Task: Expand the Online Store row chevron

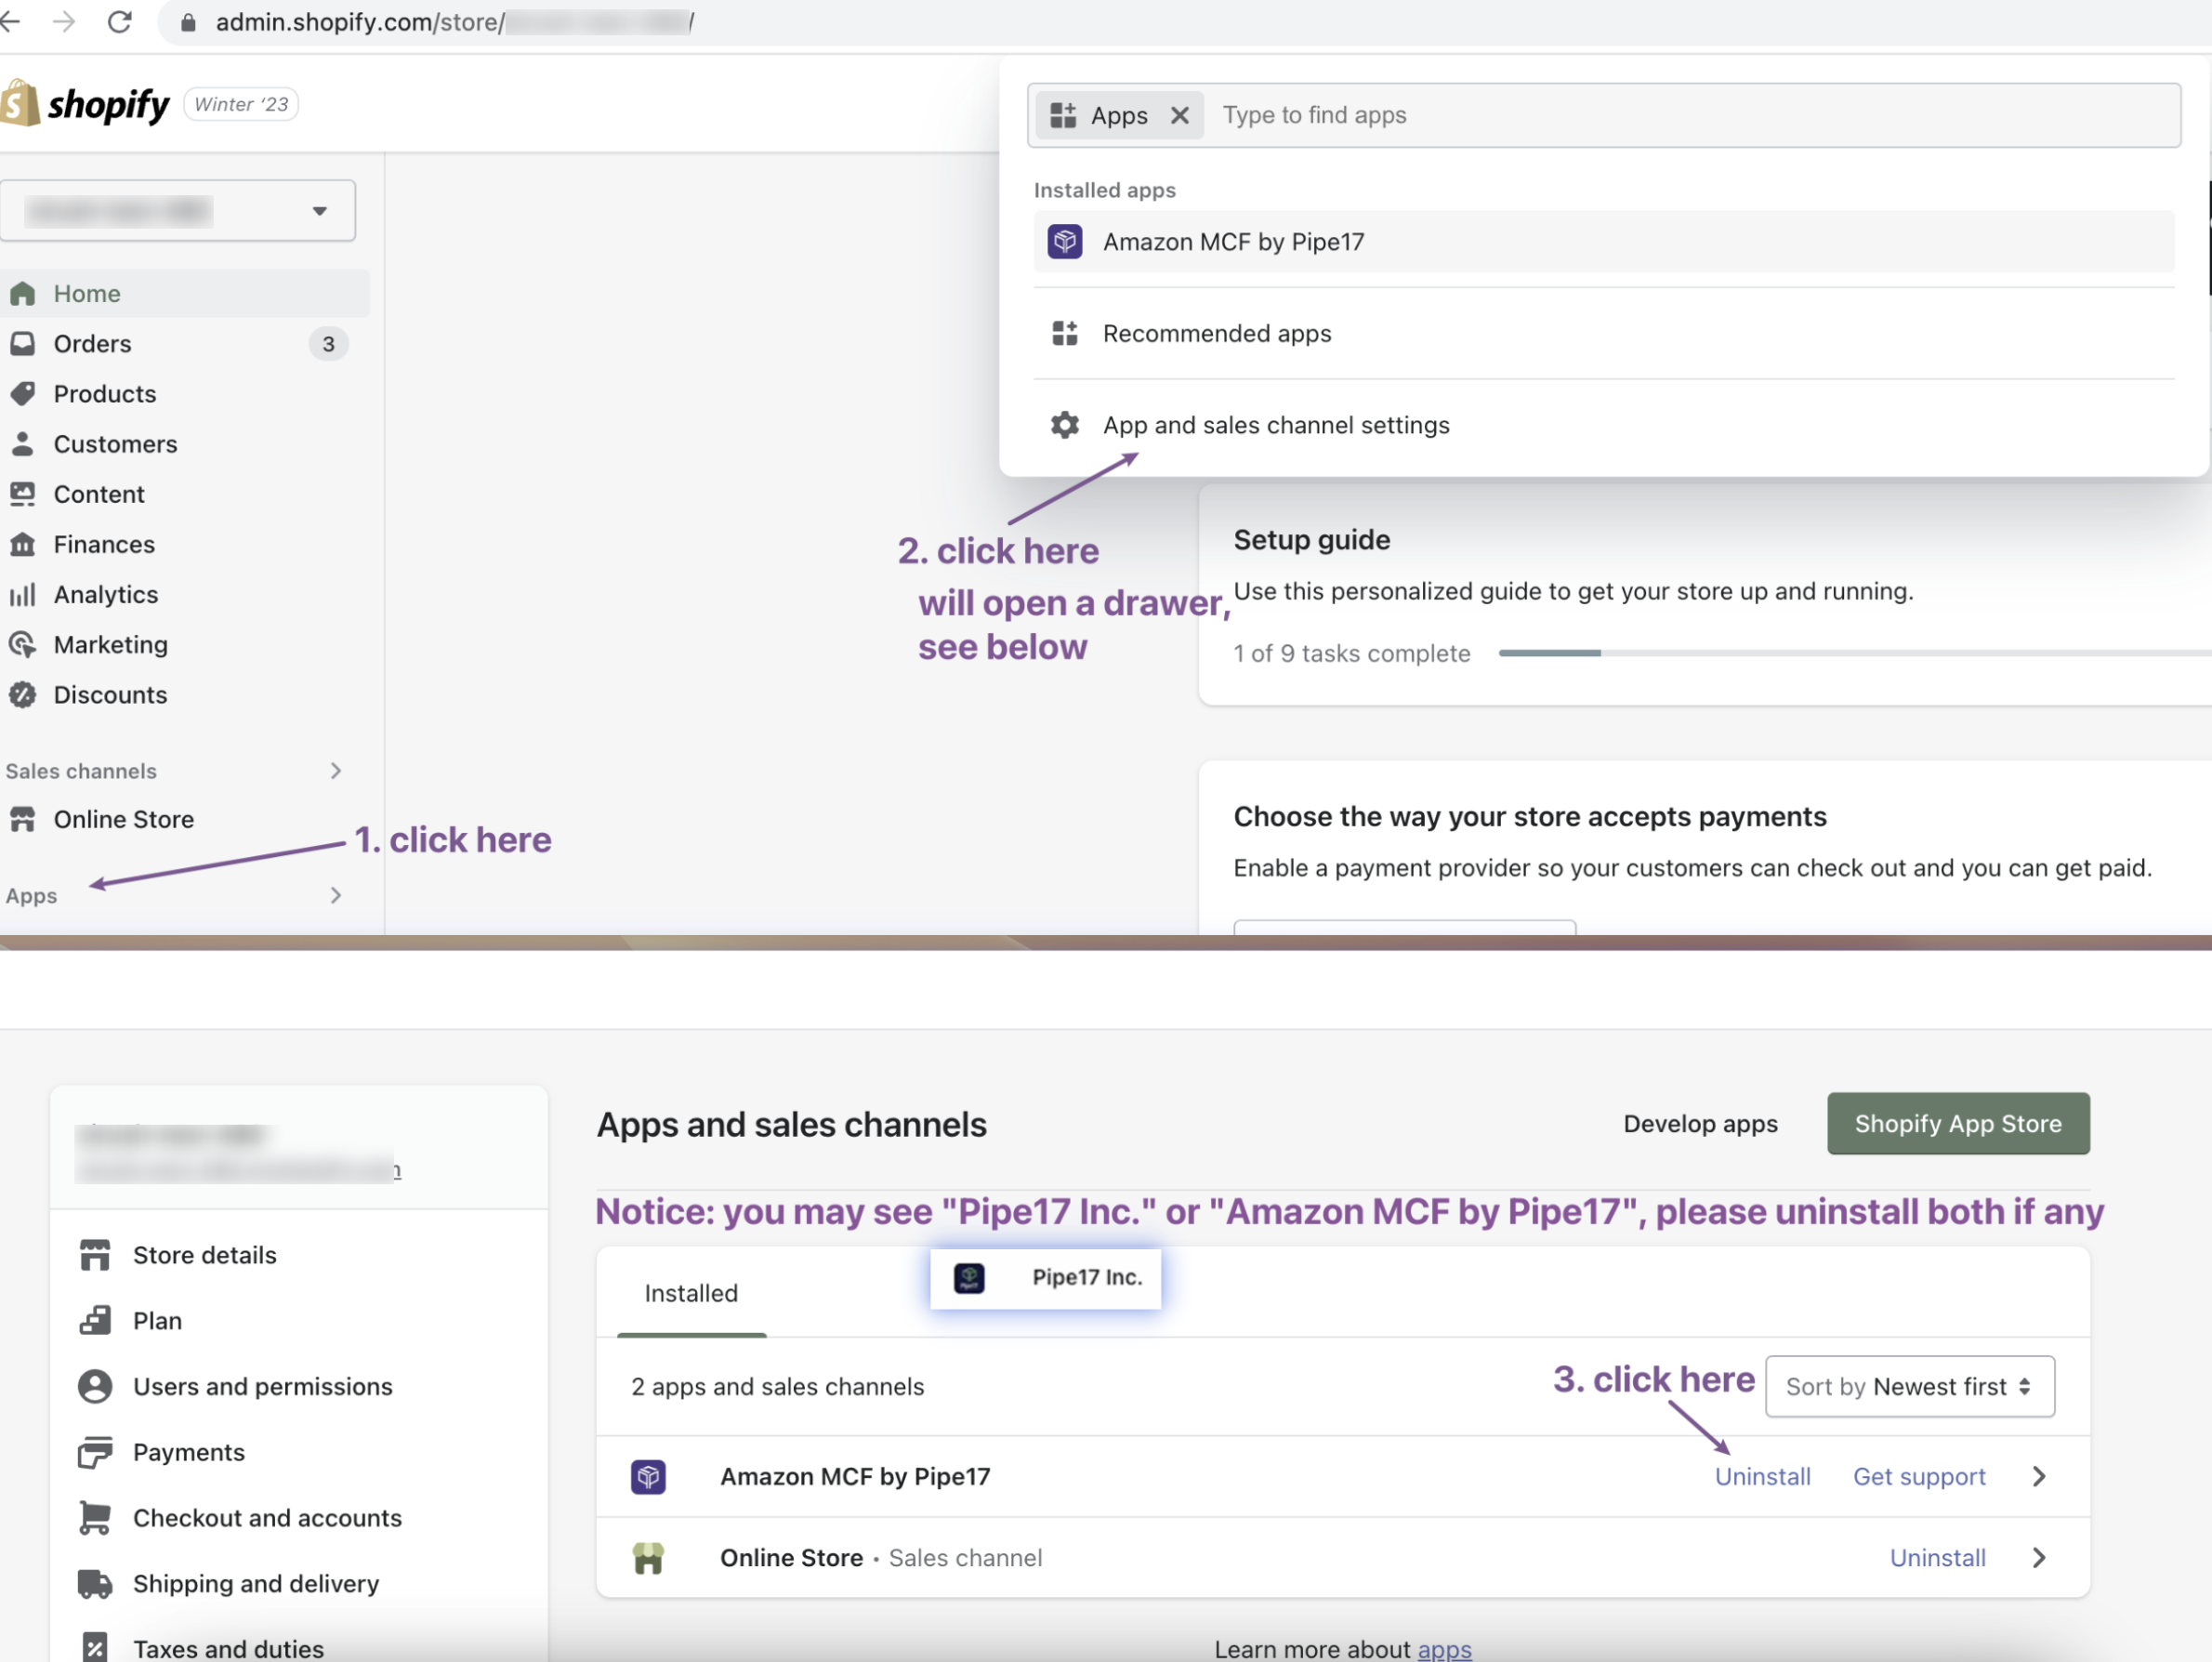Action: pyautogui.click(x=2039, y=1558)
